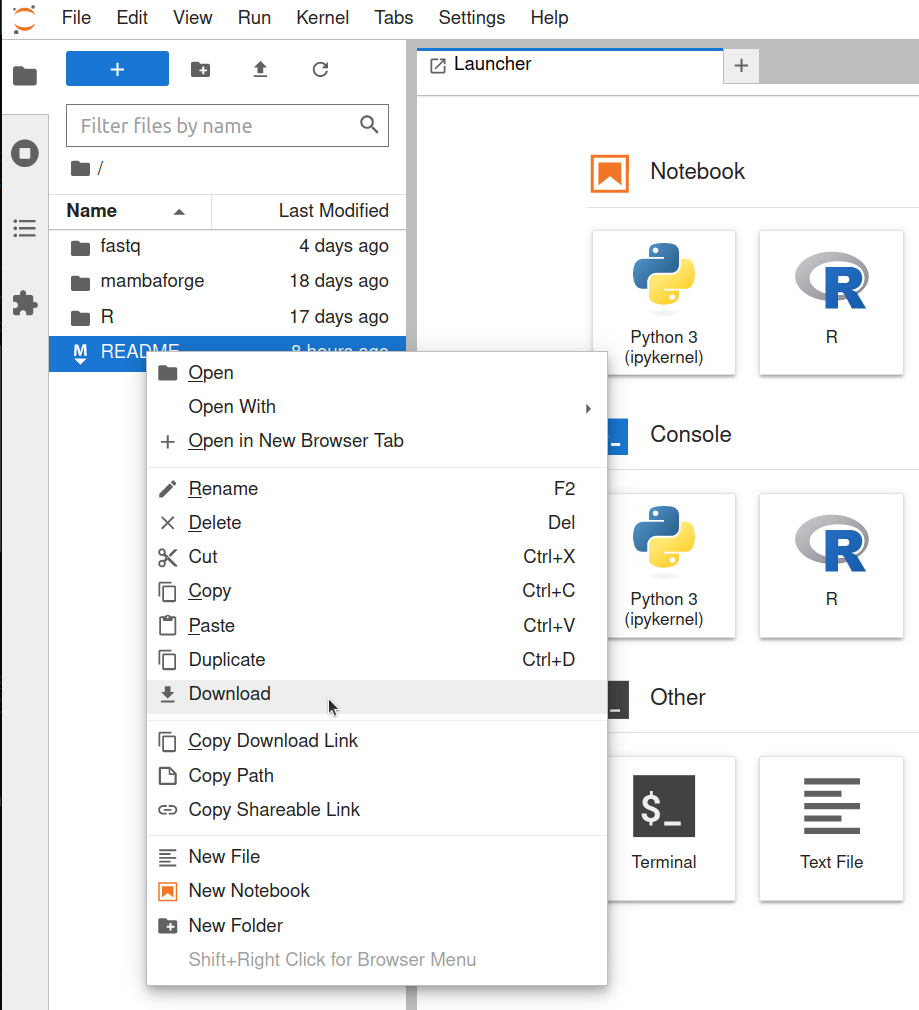The image size is (919, 1010).
Task: Toggle the table of contents sidebar
Action: point(24,228)
